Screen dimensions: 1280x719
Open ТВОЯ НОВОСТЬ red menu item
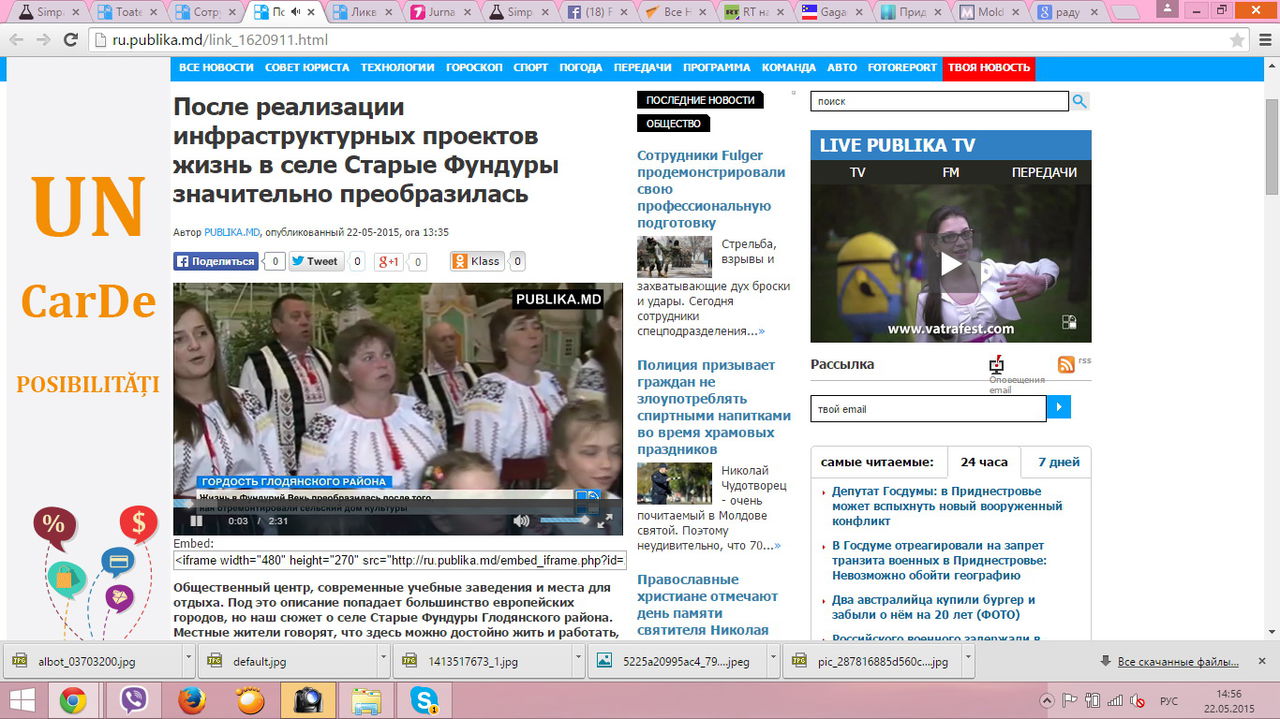click(x=989, y=68)
